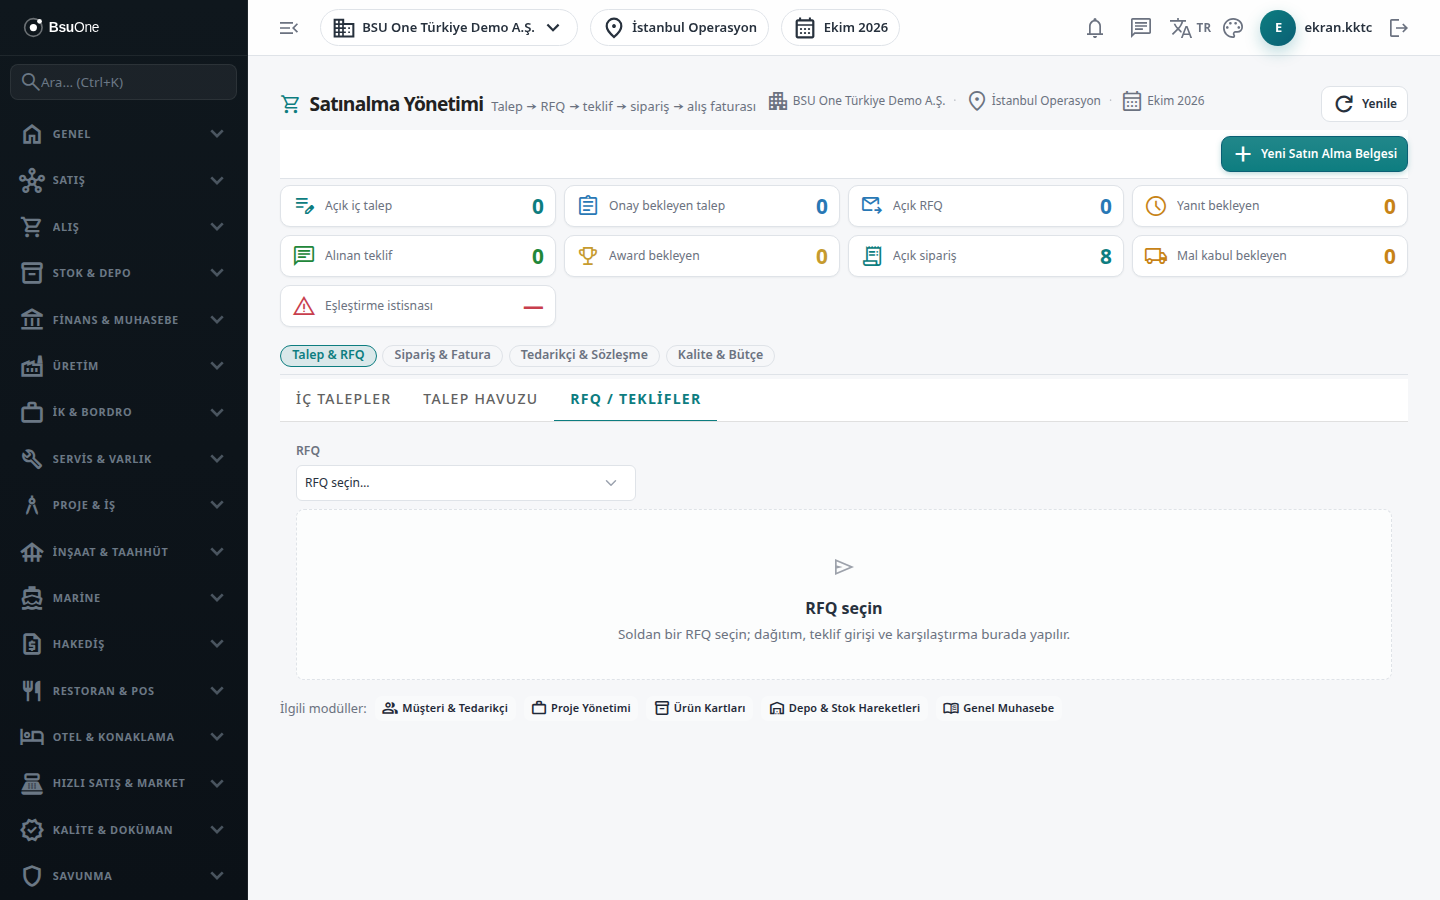Open the Açık sipariş stat card
The width and height of the screenshot is (1440, 900).
(x=986, y=256)
